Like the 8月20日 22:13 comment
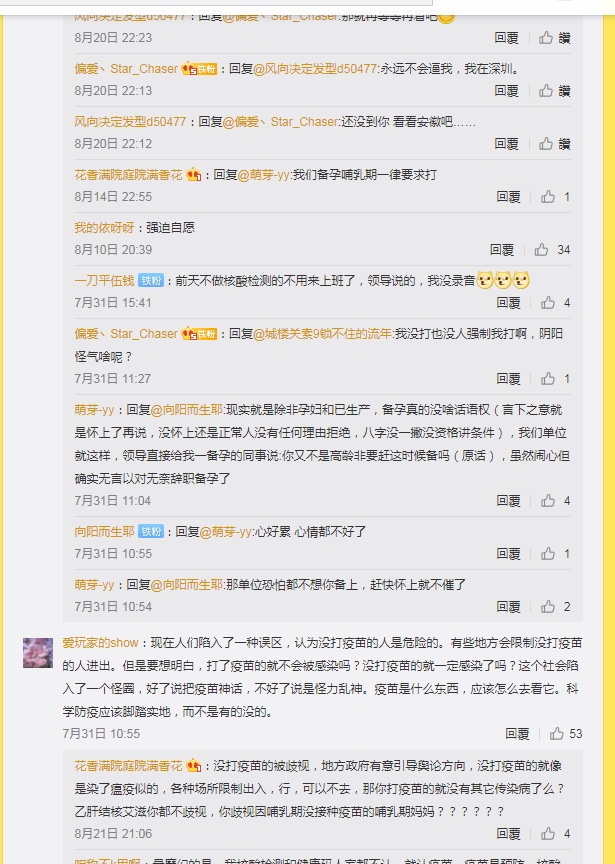The image size is (615, 864). pos(546,91)
